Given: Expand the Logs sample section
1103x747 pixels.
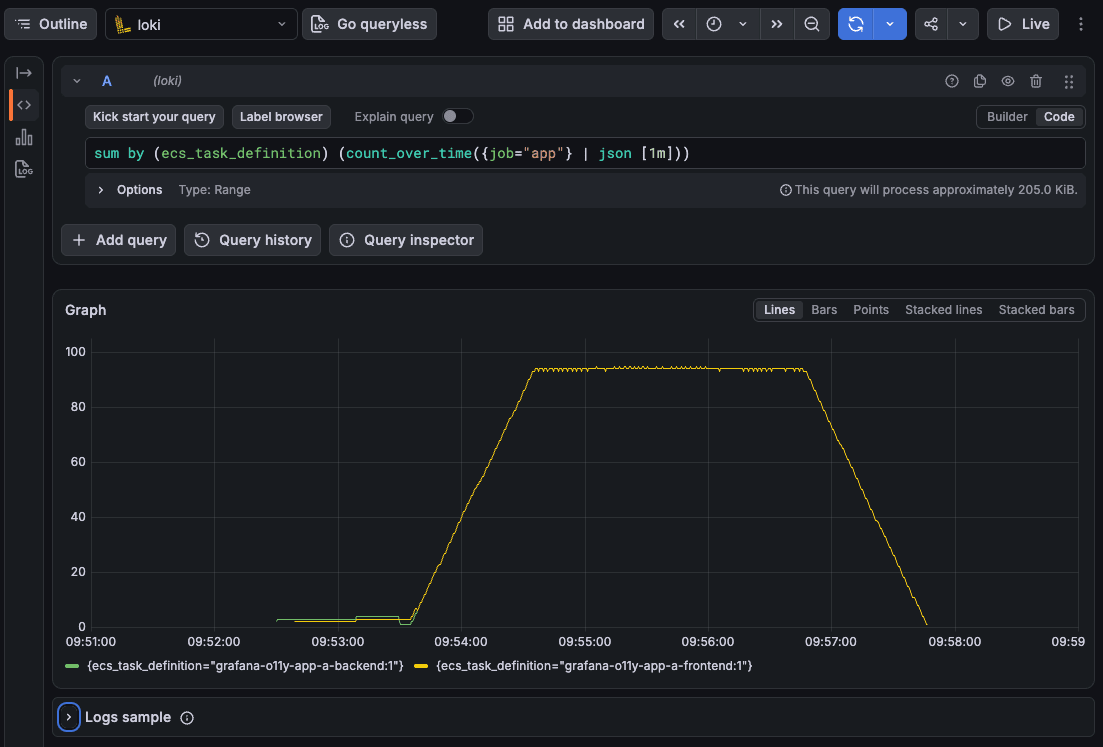Looking at the screenshot, I should (69, 717).
